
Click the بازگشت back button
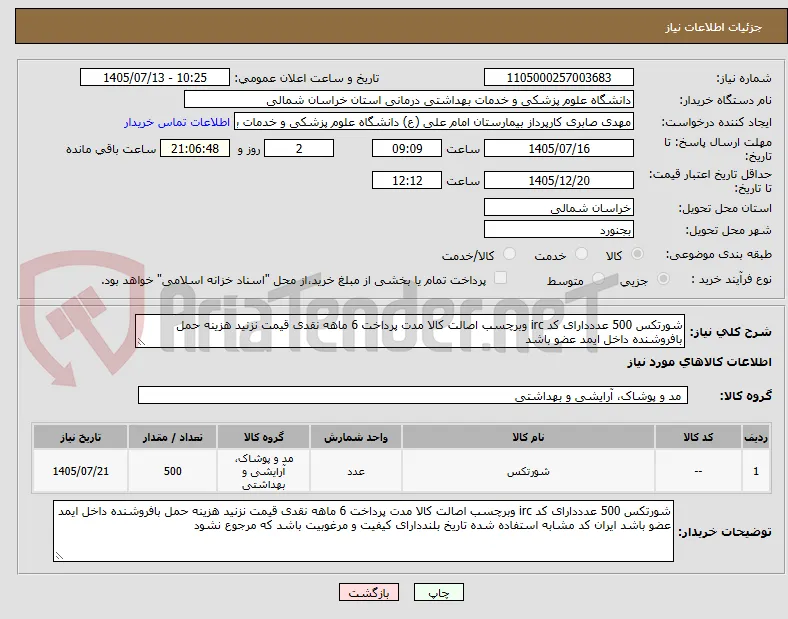click(x=369, y=593)
